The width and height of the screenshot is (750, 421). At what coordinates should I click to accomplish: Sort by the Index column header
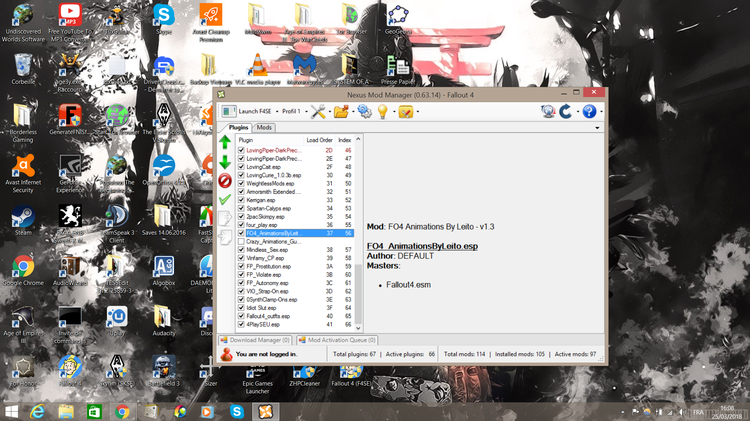344,140
